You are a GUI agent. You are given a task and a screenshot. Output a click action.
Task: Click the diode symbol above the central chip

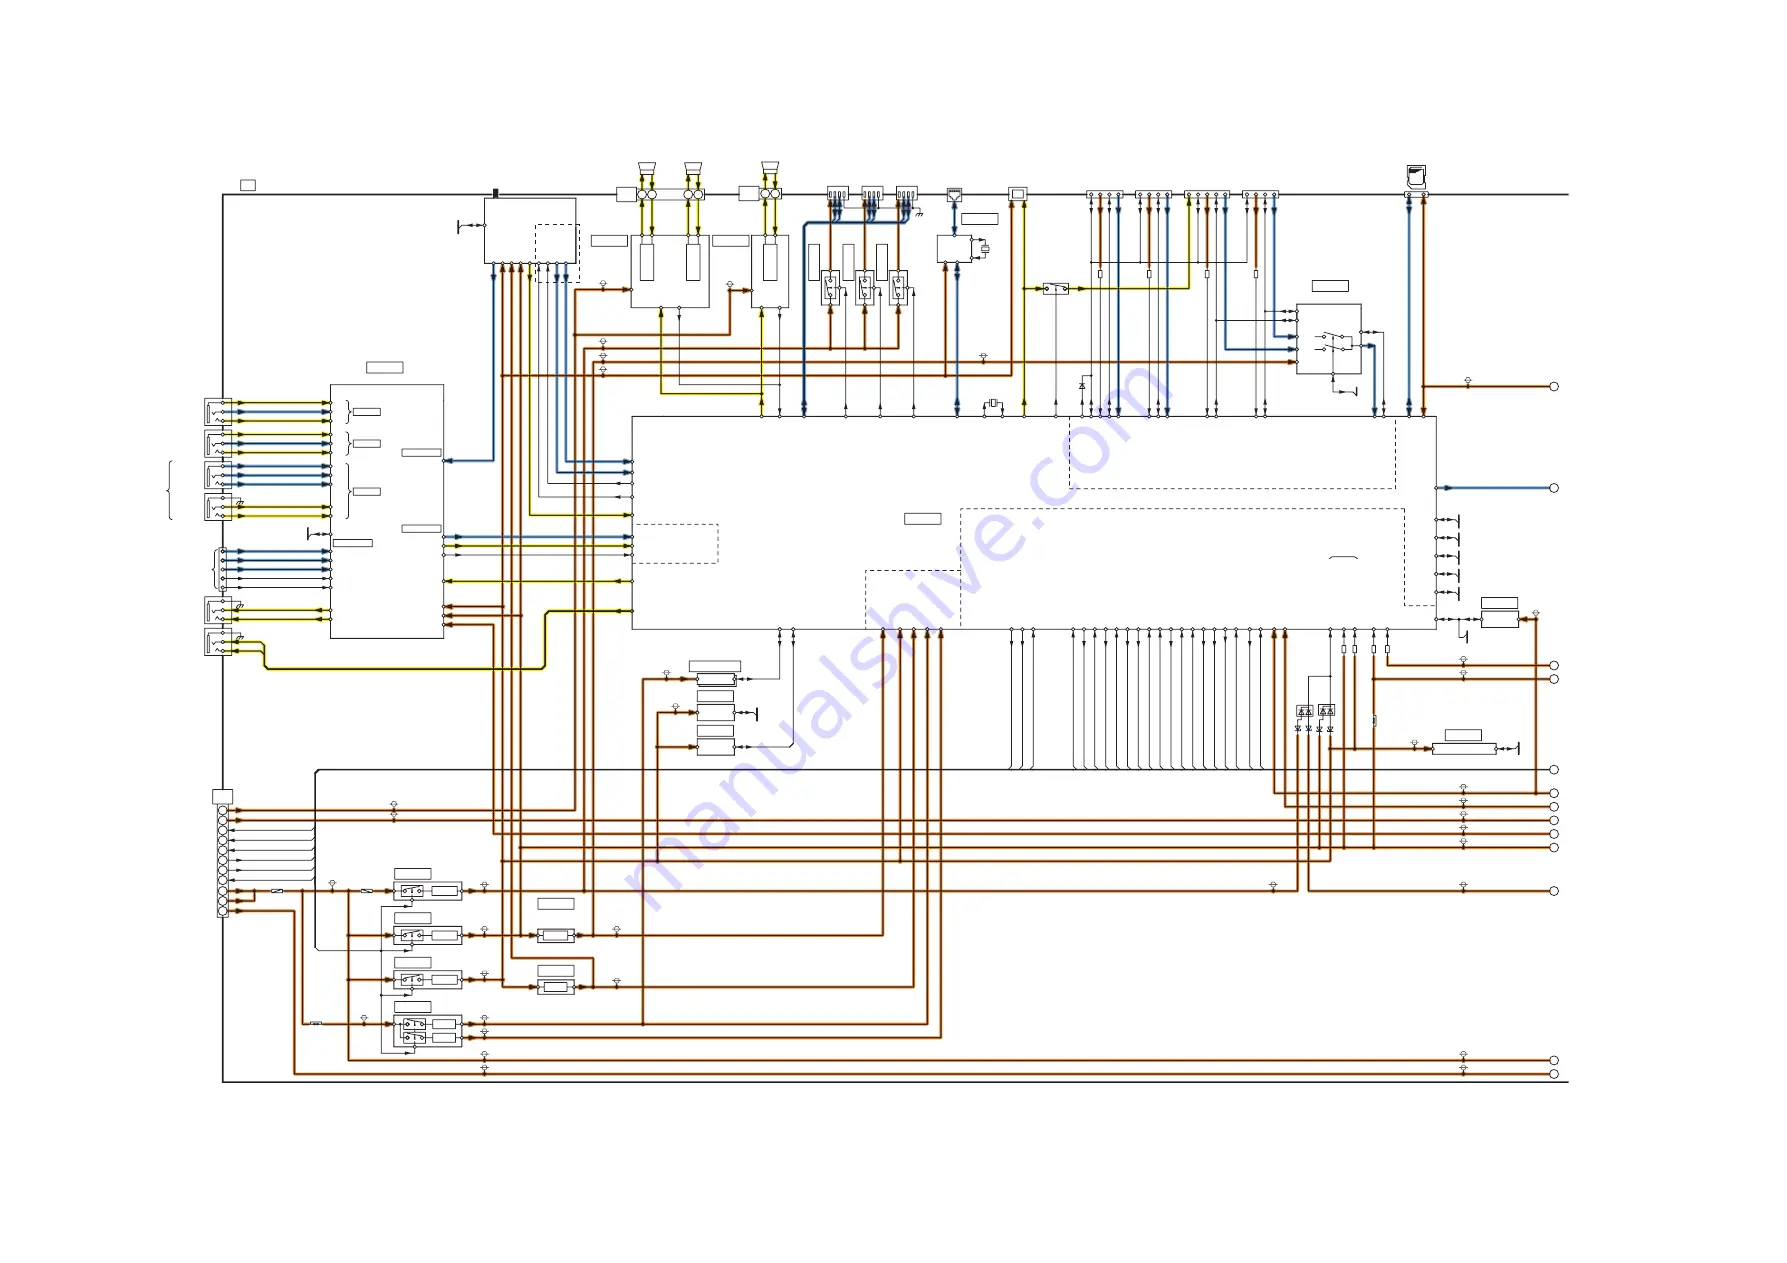coord(1082,386)
